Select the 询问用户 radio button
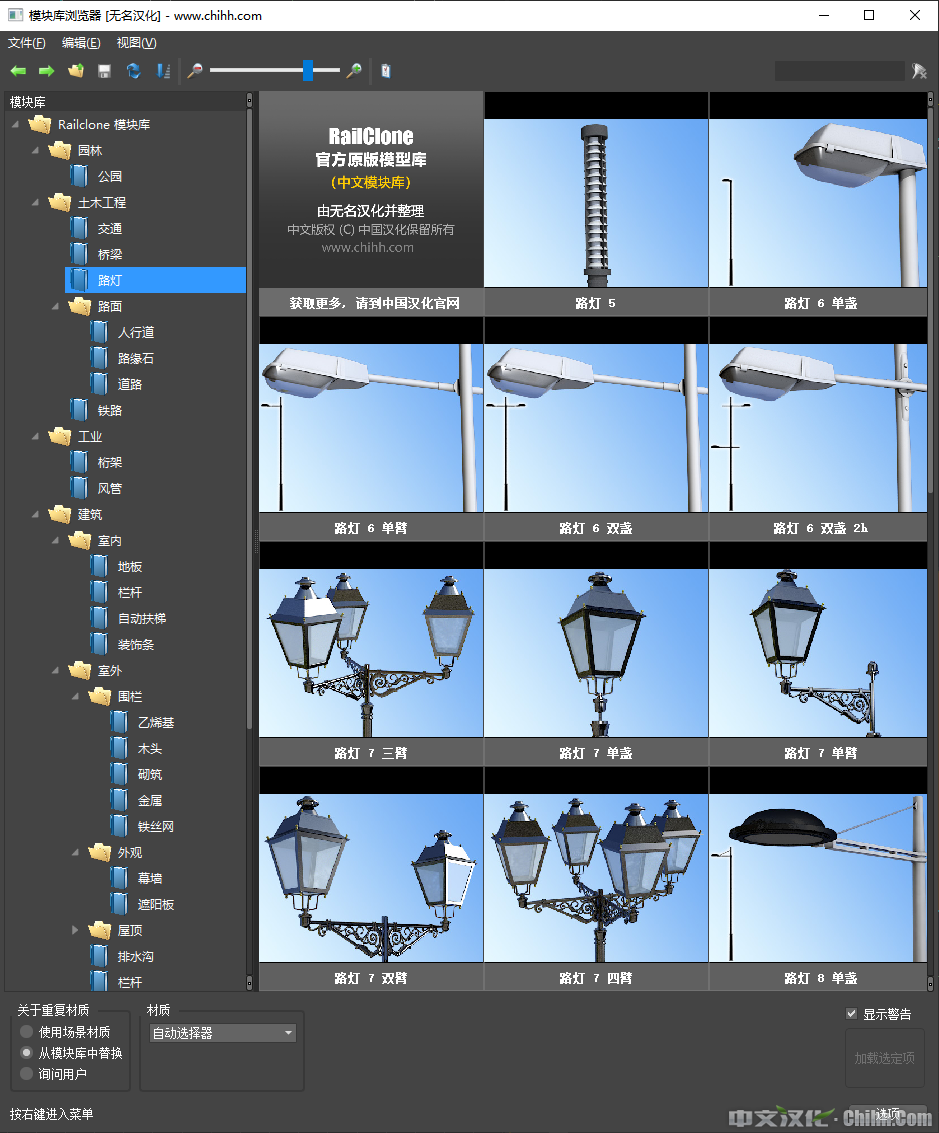The width and height of the screenshot is (939, 1133). coord(27,1074)
